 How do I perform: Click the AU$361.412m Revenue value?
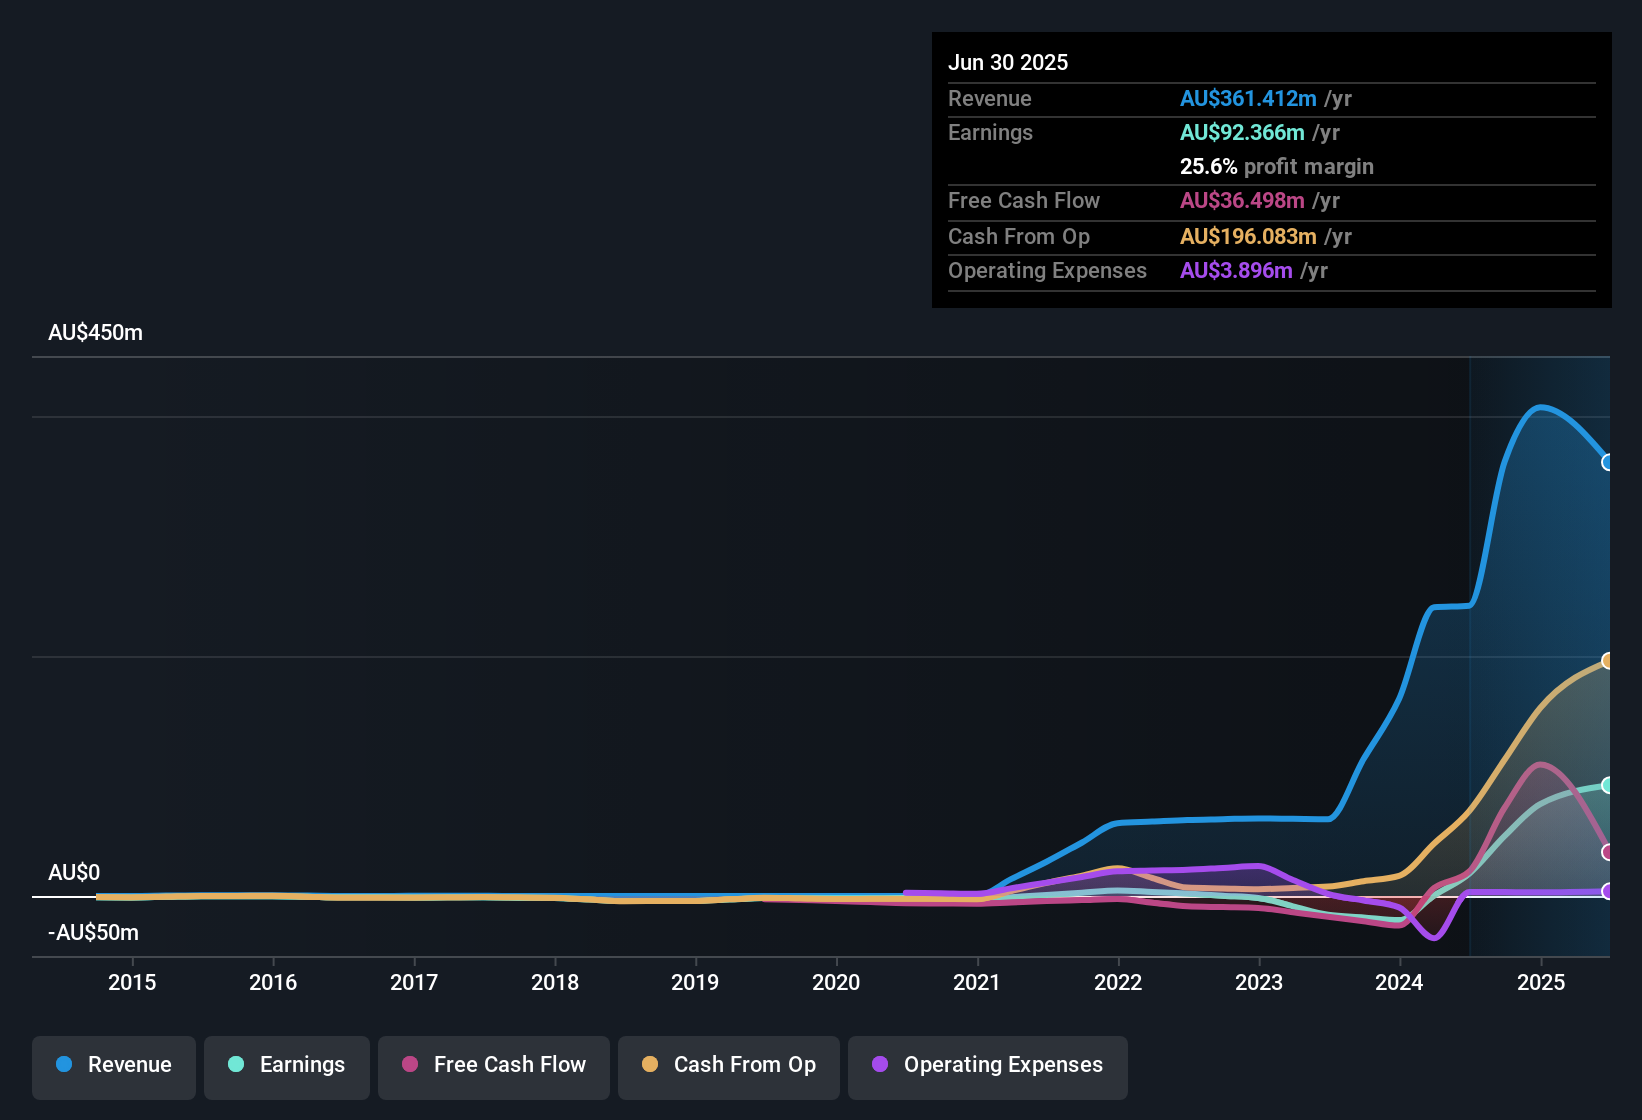click(x=1248, y=98)
